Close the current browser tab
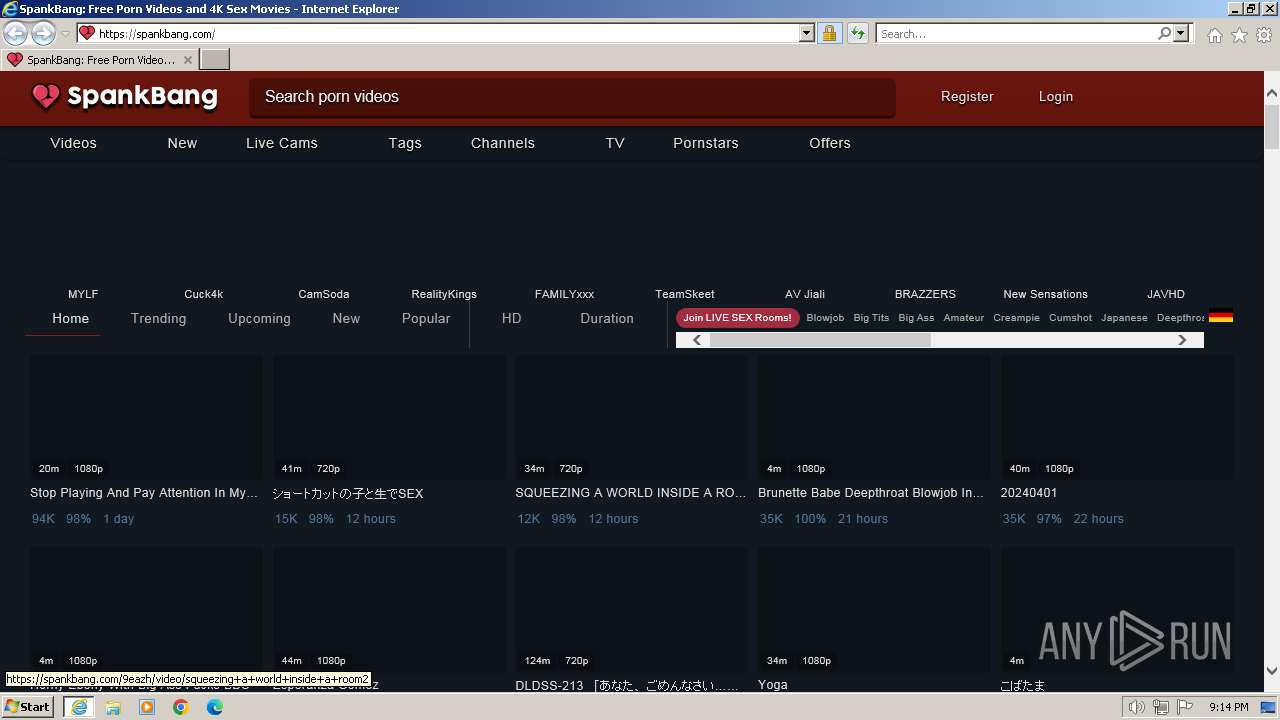This screenshot has width=1280, height=720. coord(187,60)
